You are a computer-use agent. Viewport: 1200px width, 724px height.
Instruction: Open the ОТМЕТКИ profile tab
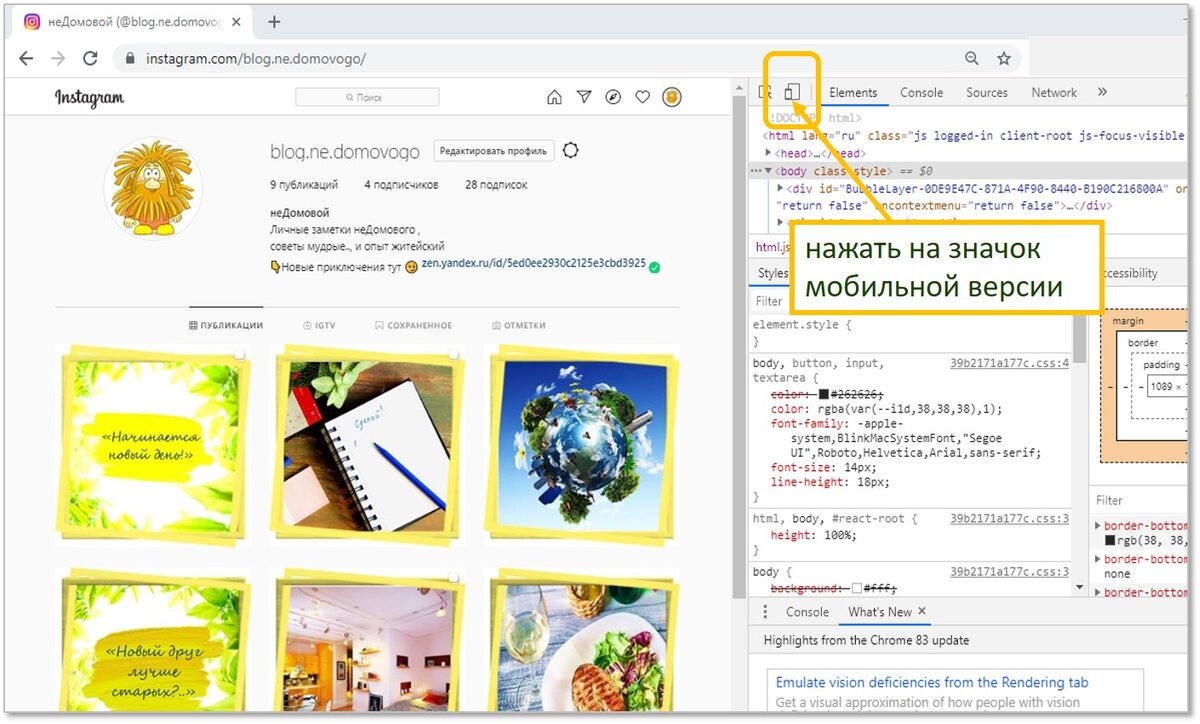518,325
